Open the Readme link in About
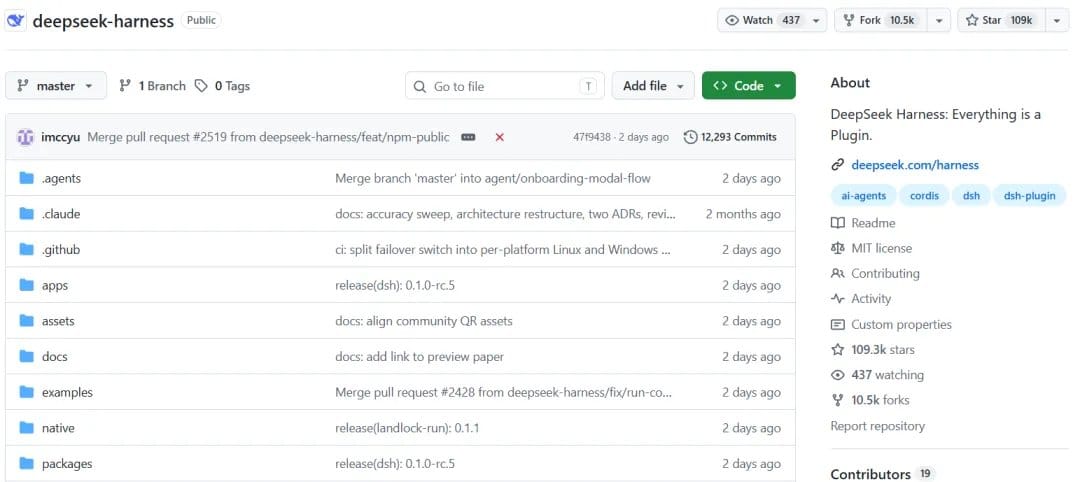 click(x=873, y=223)
